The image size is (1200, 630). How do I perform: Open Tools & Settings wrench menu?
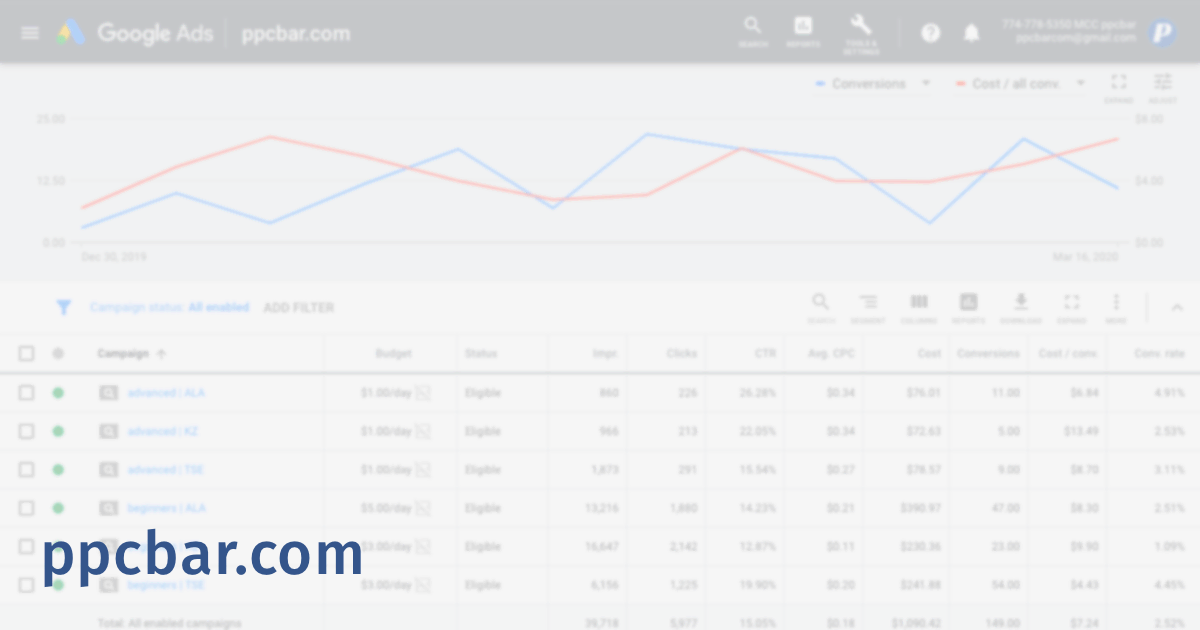coord(861,33)
